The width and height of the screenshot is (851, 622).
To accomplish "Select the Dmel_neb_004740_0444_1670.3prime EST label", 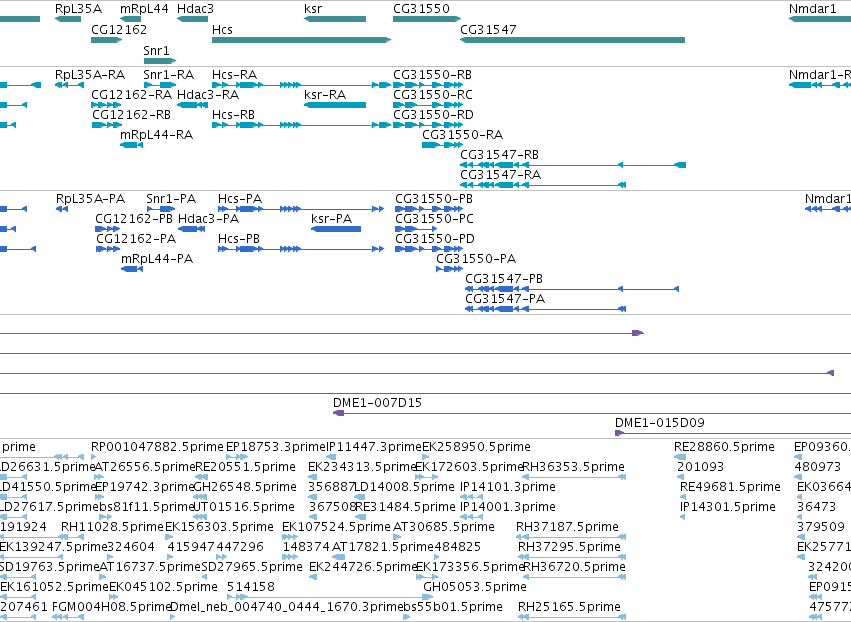I will [287, 607].
